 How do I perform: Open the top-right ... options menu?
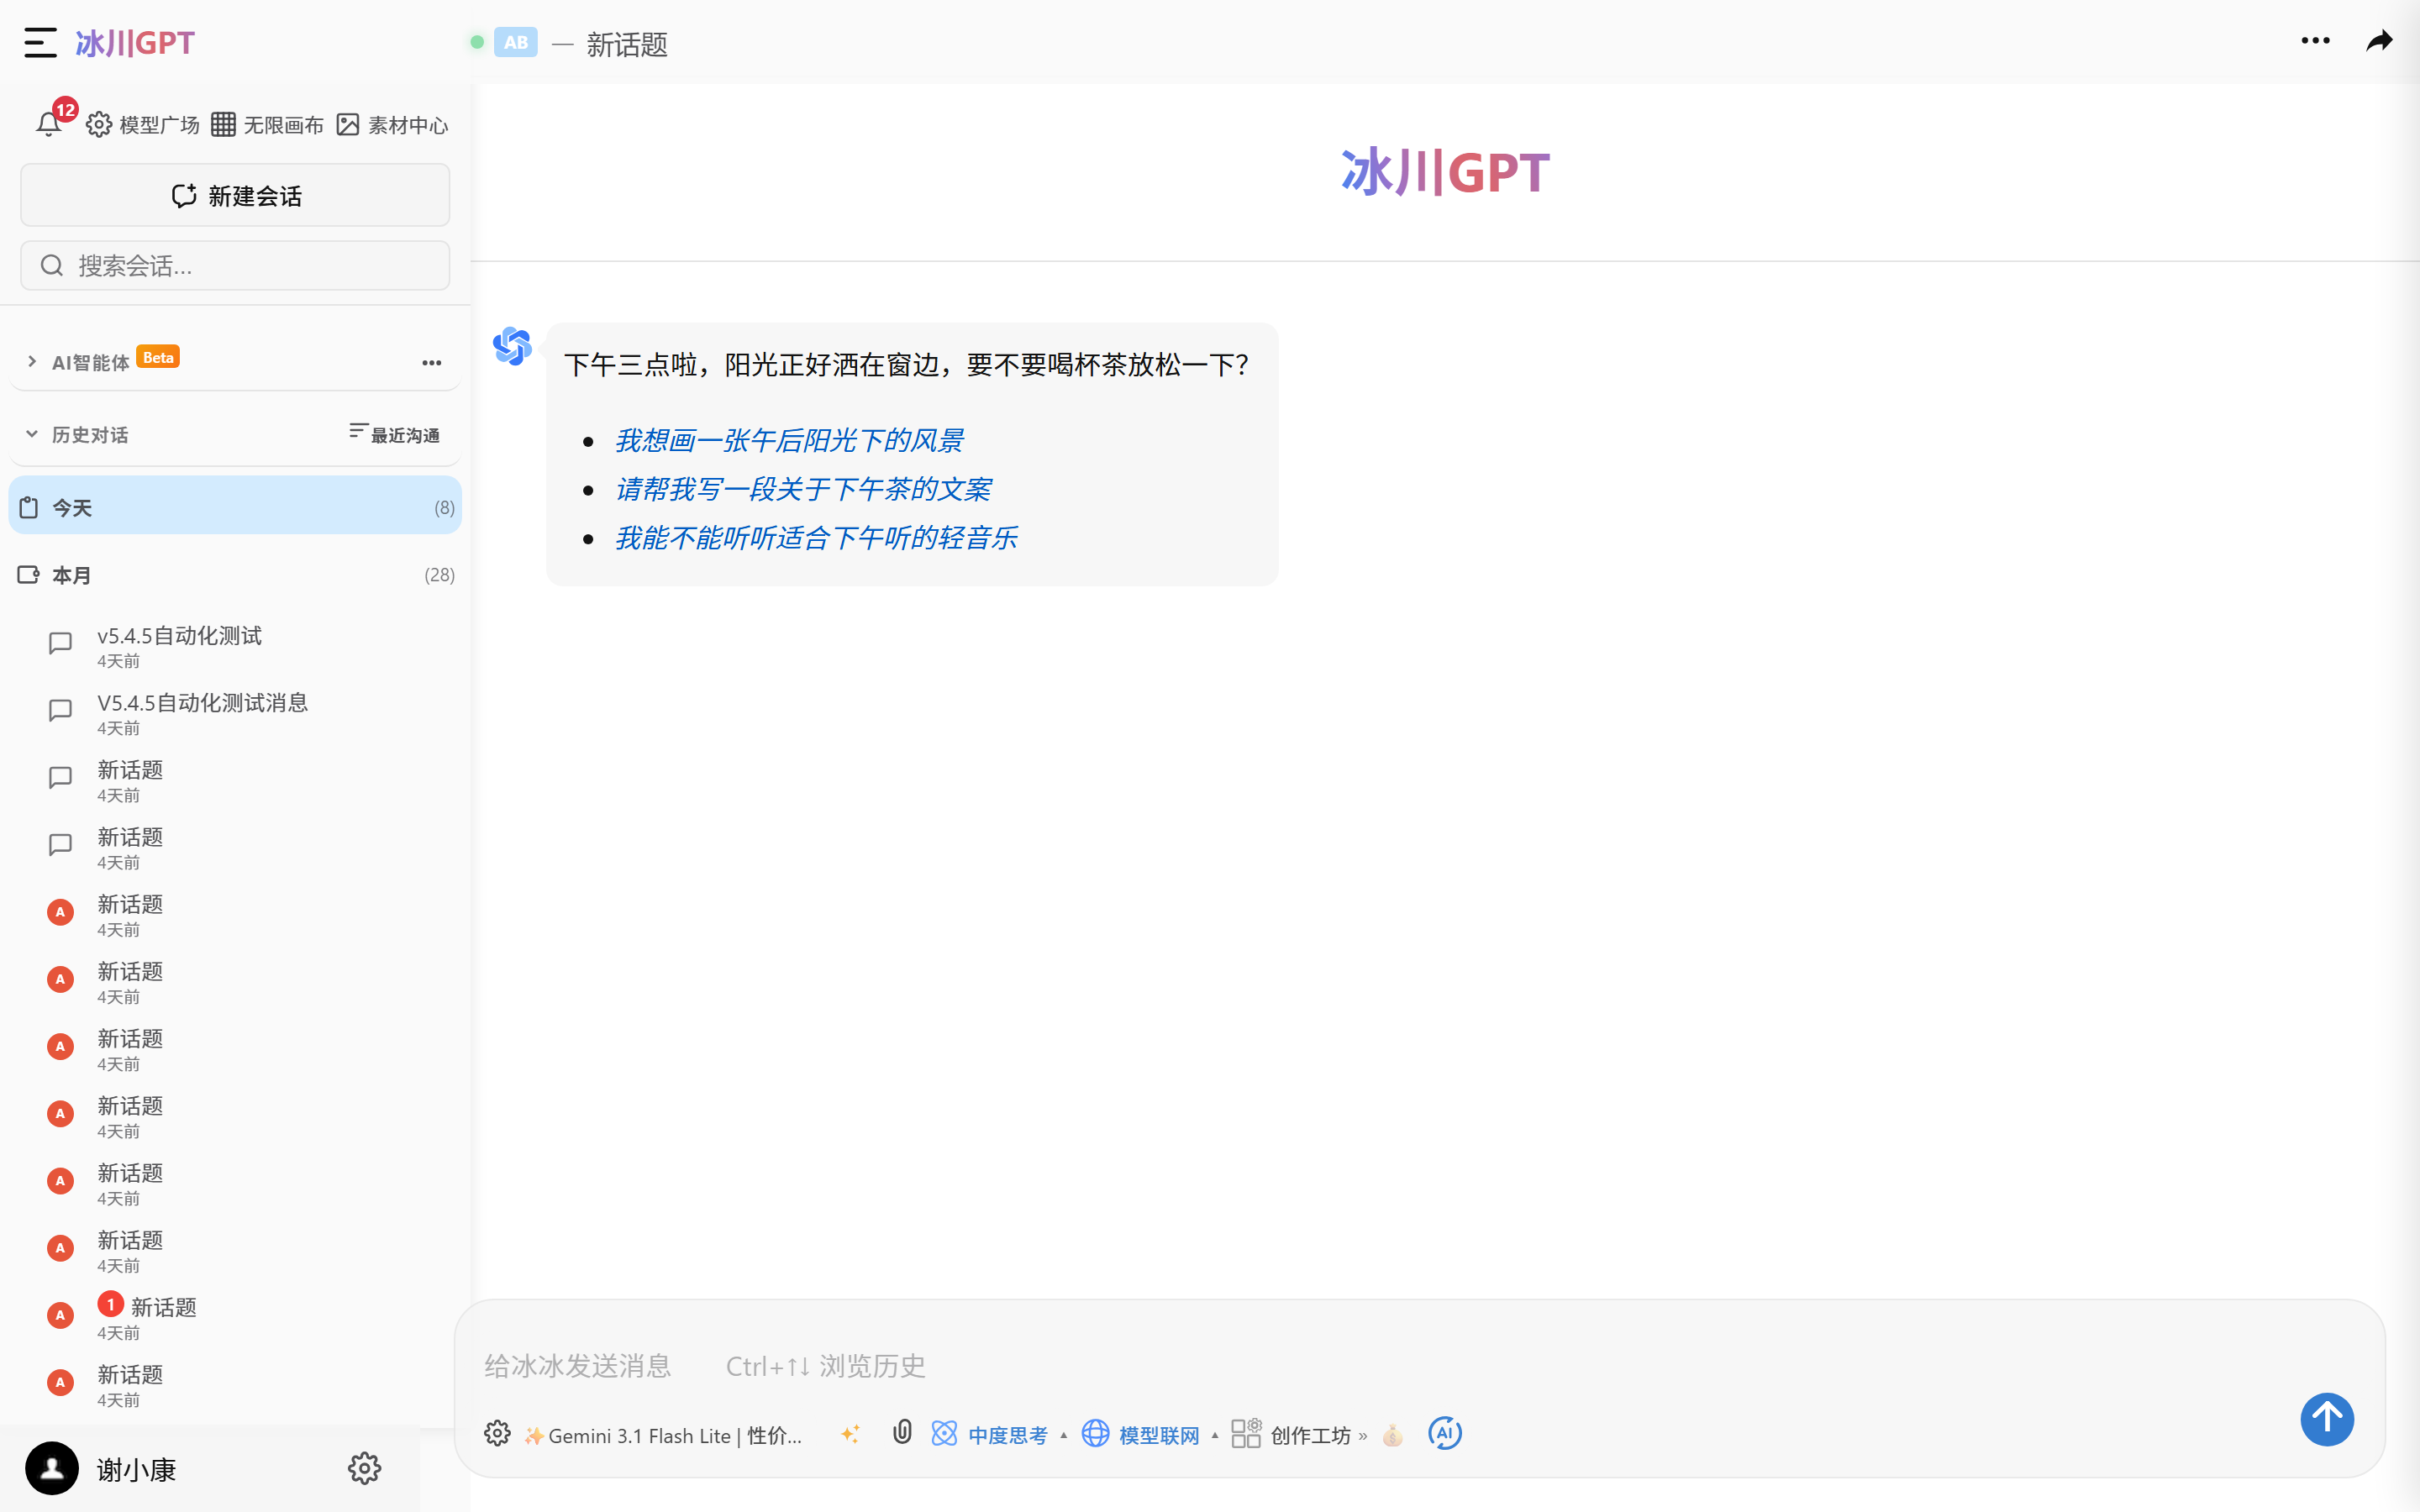click(x=2317, y=41)
